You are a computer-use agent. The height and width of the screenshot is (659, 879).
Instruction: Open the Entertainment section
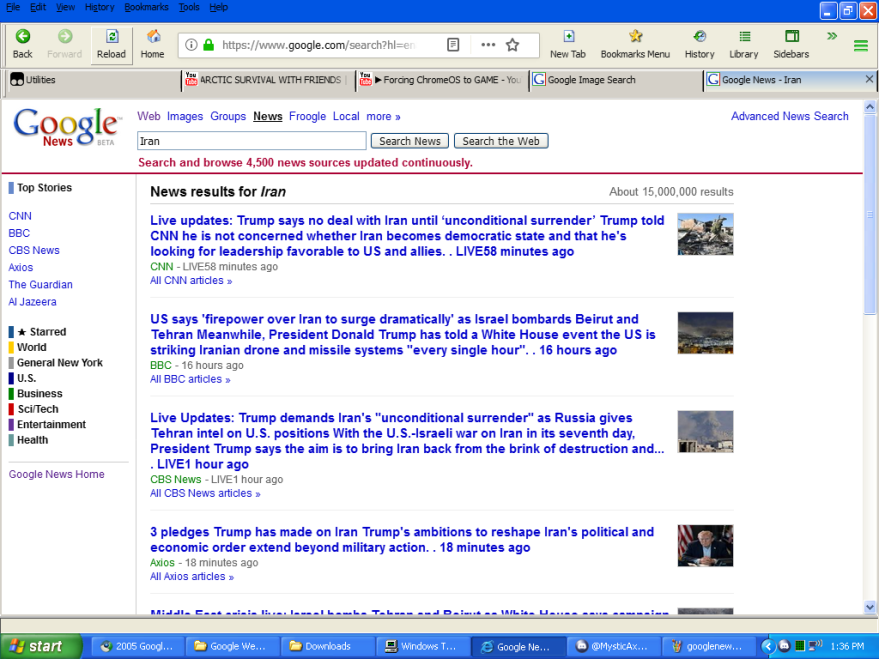coord(51,424)
